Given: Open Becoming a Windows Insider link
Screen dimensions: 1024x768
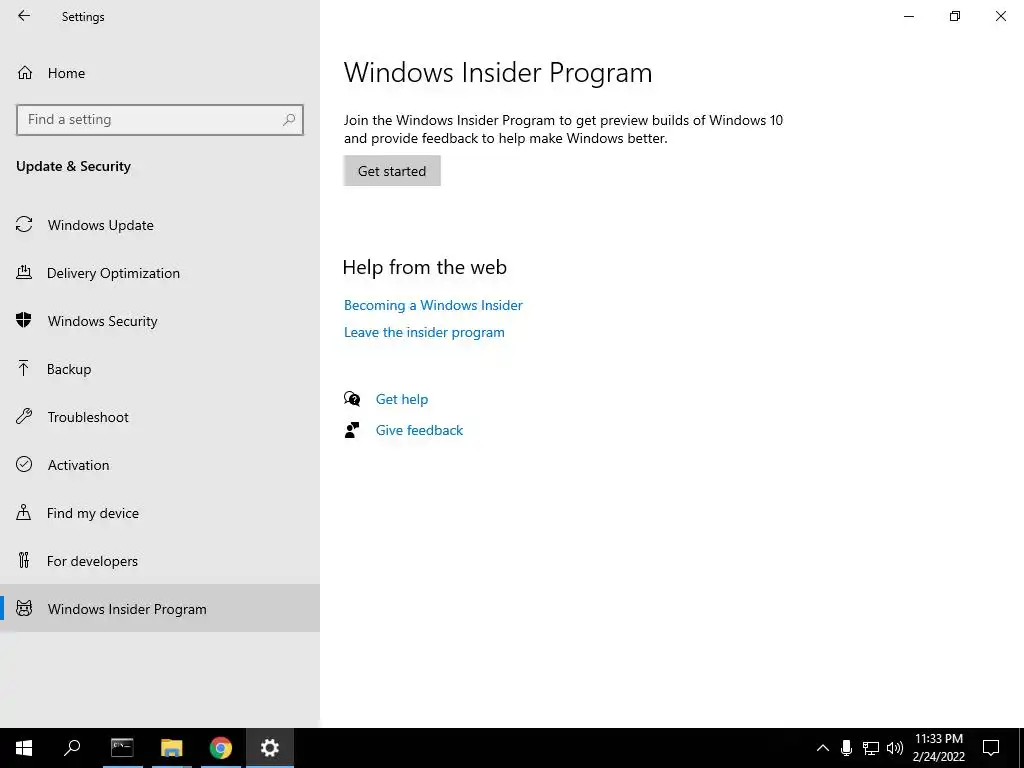Looking at the screenshot, I should click(433, 305).
